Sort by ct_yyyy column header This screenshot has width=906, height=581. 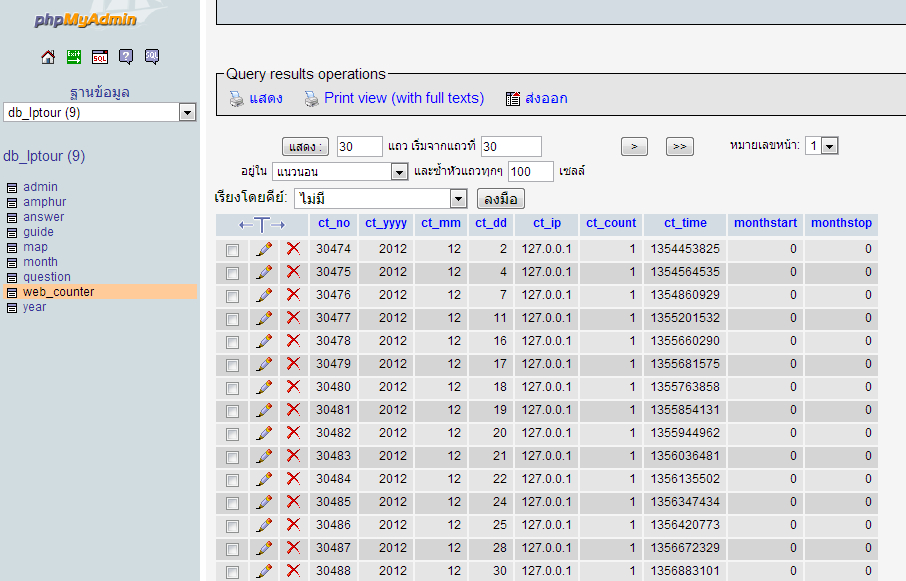386,223
